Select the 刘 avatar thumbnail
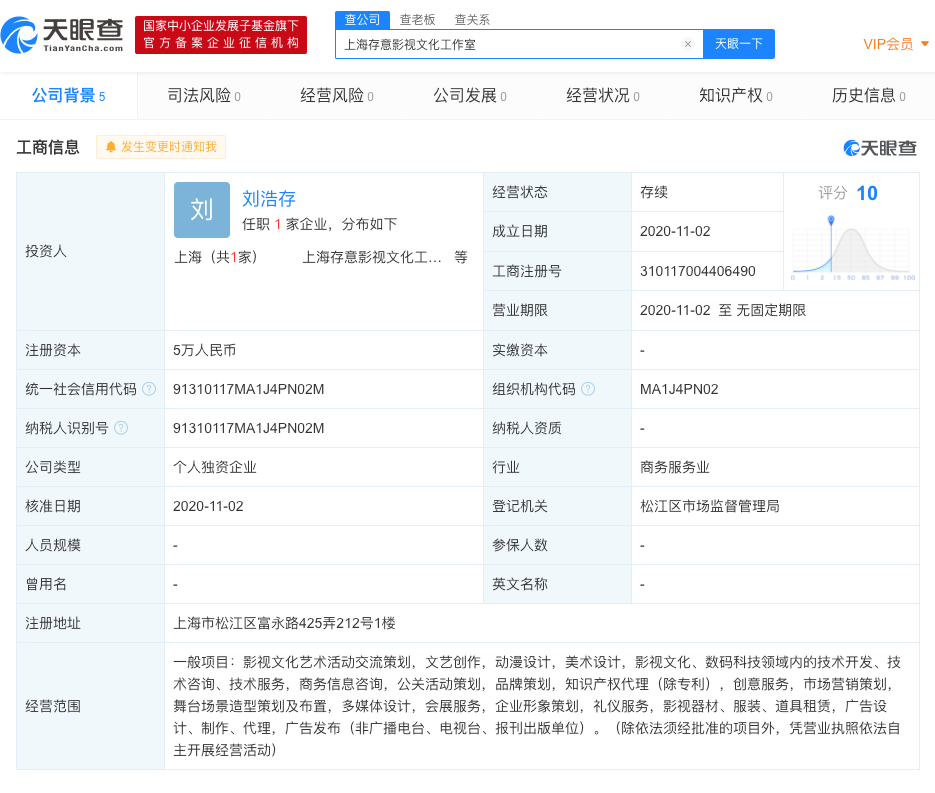 [202, 210]
